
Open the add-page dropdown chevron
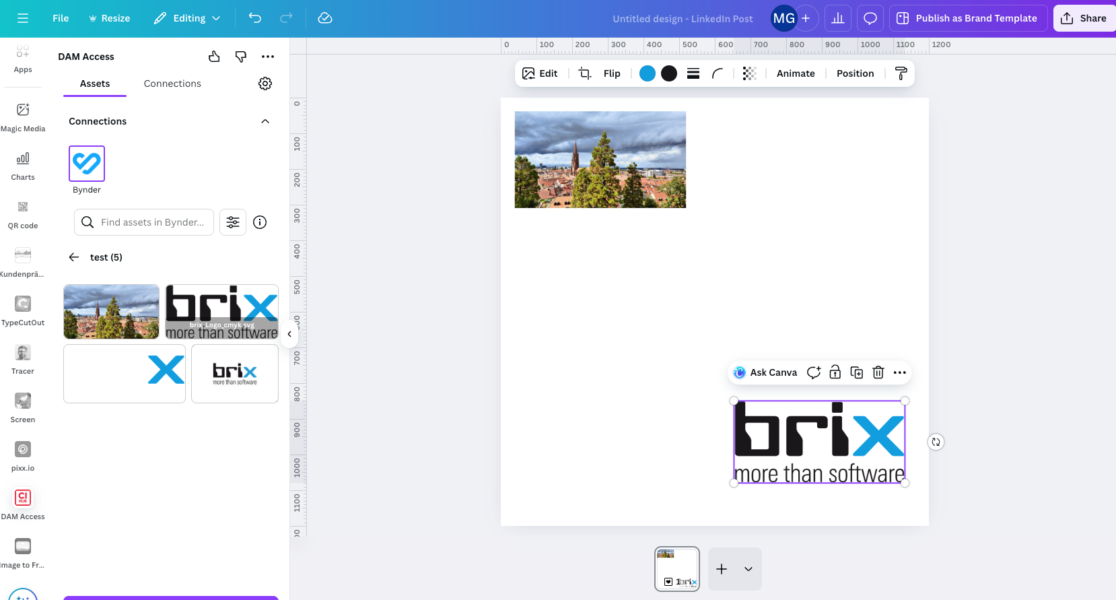tap(750, 568)
